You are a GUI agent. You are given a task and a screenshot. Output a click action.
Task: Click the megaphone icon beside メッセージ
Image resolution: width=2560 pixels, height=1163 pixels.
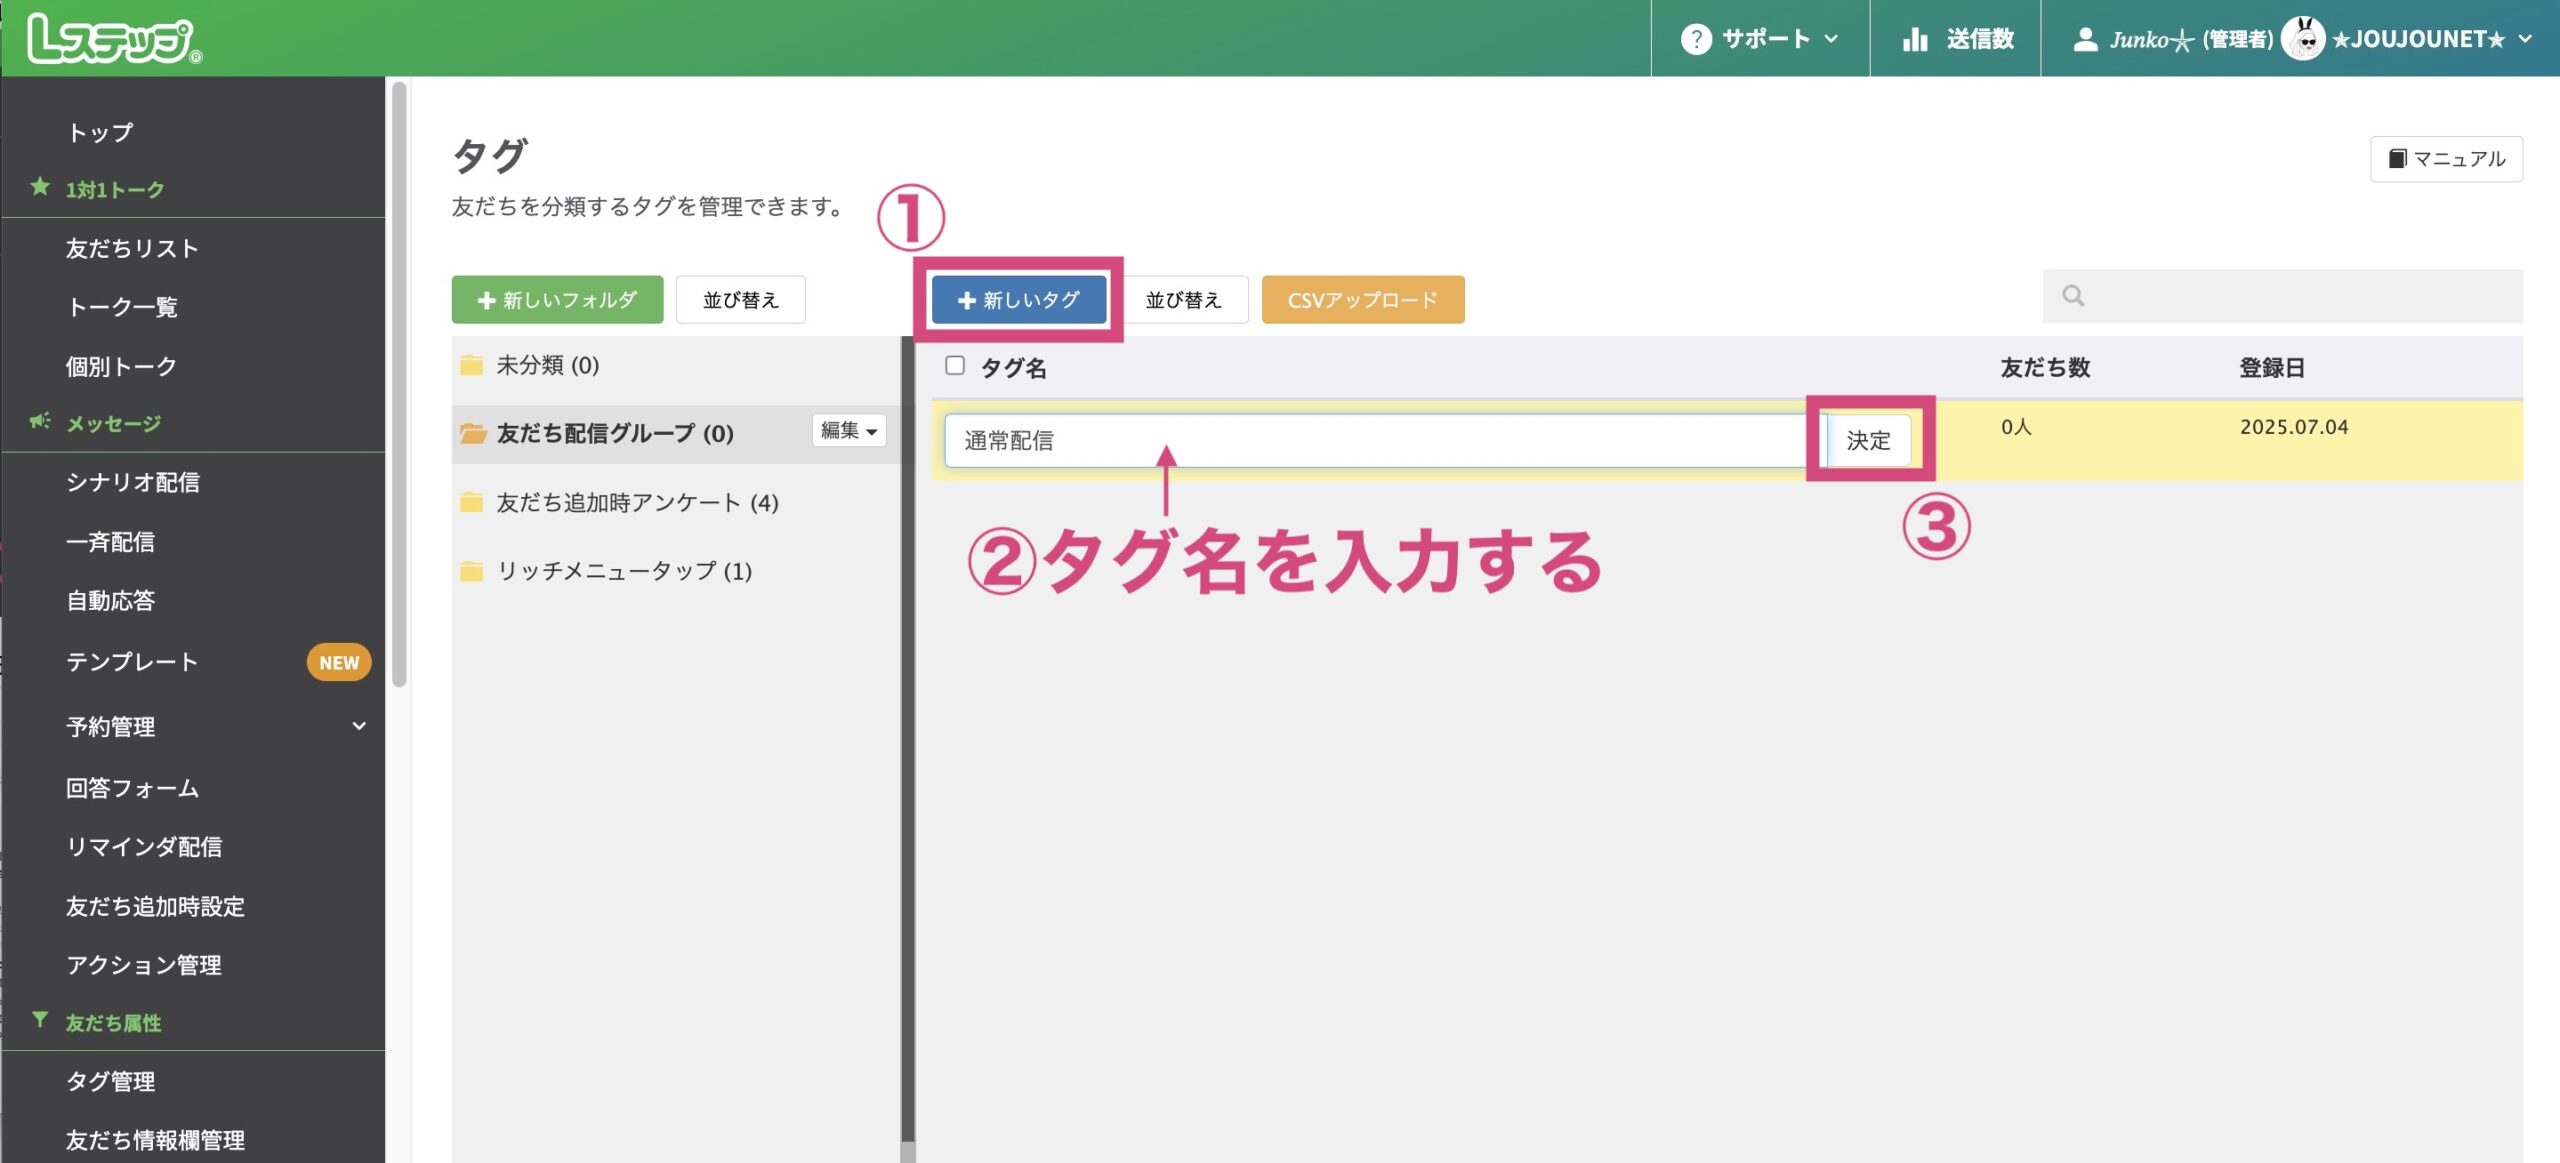click(40, 421)
